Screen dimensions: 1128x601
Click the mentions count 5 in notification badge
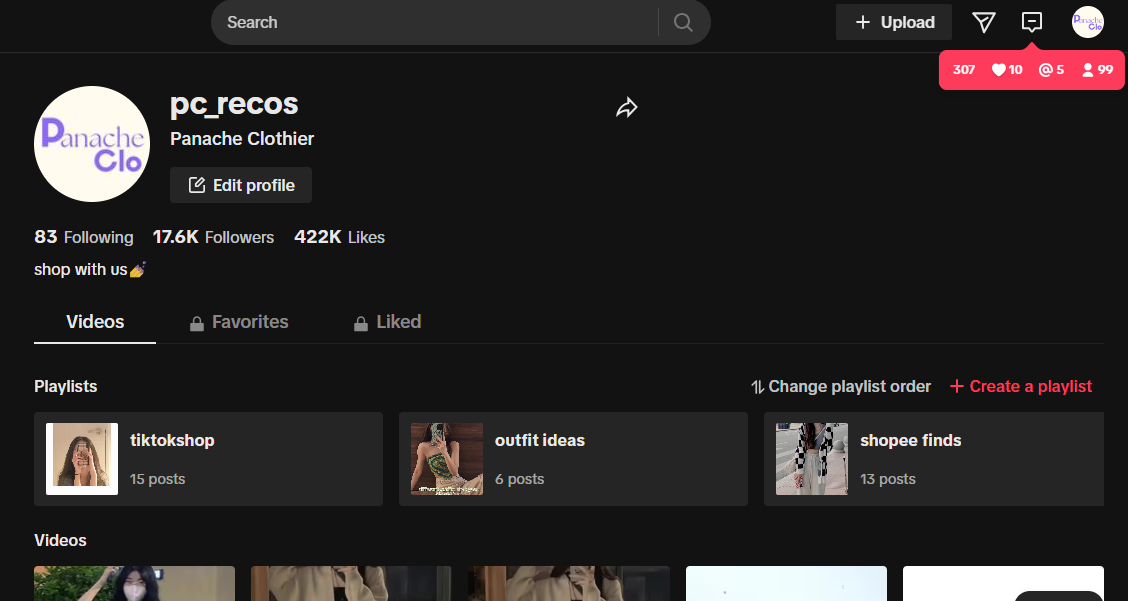tap(1052, 70)
